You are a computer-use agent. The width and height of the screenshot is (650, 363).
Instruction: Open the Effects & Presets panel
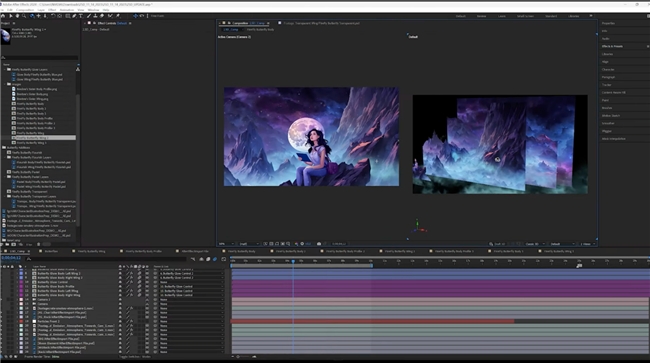(612, 46)
